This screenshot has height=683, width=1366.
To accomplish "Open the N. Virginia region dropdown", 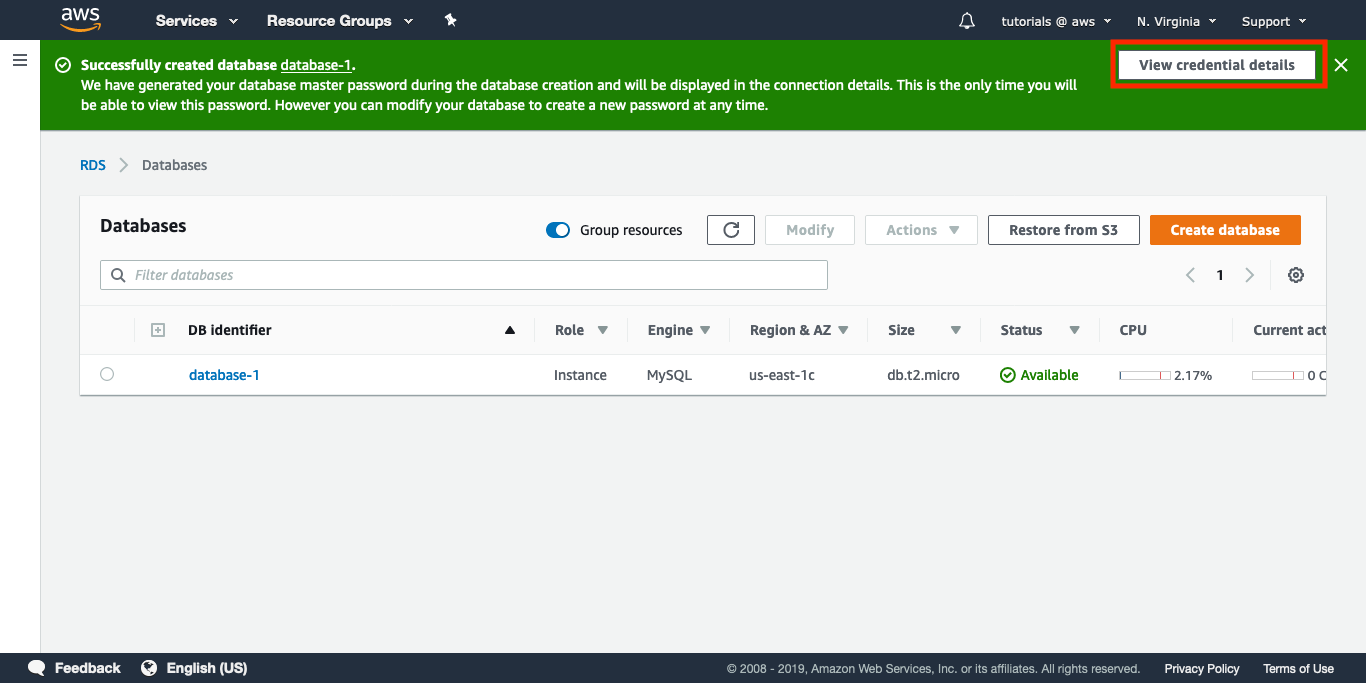I will pyautogui.click(x=1176, y=21).
